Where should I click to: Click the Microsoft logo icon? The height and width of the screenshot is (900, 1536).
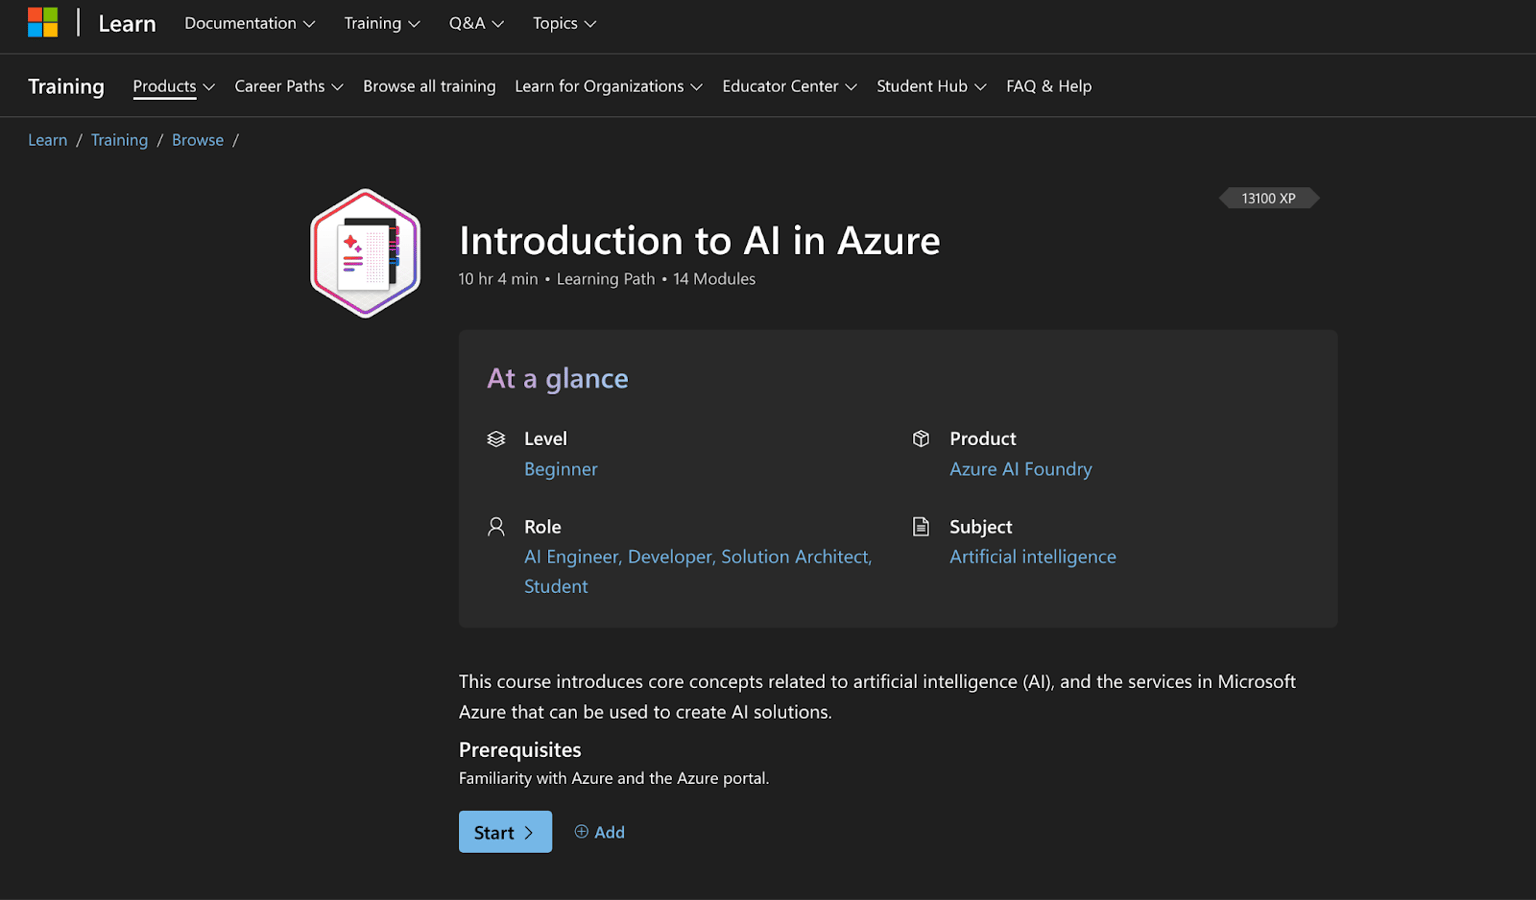coord(42,22)
